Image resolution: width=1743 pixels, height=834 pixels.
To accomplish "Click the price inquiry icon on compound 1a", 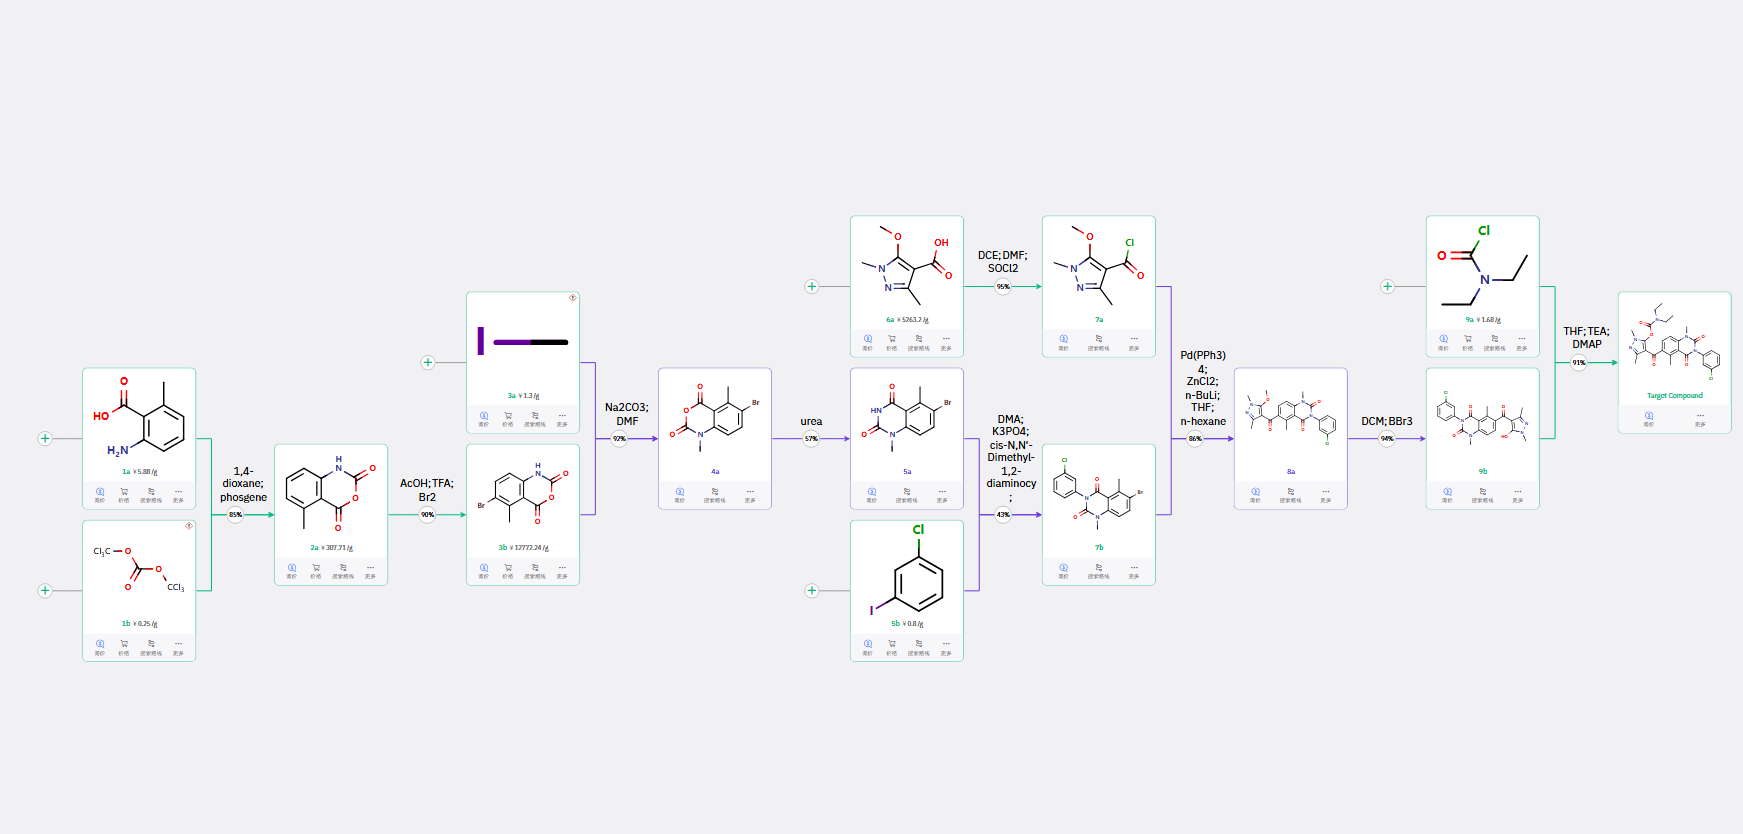I will [100, 492].
